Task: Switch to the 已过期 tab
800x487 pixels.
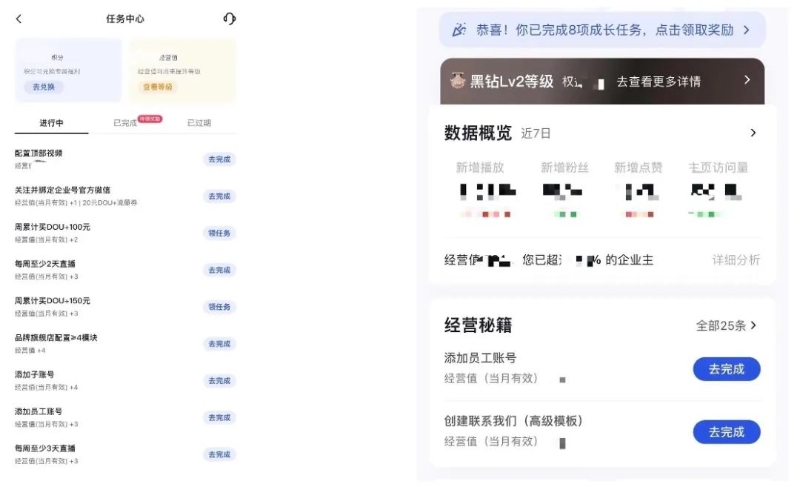Action: point(199,123)
